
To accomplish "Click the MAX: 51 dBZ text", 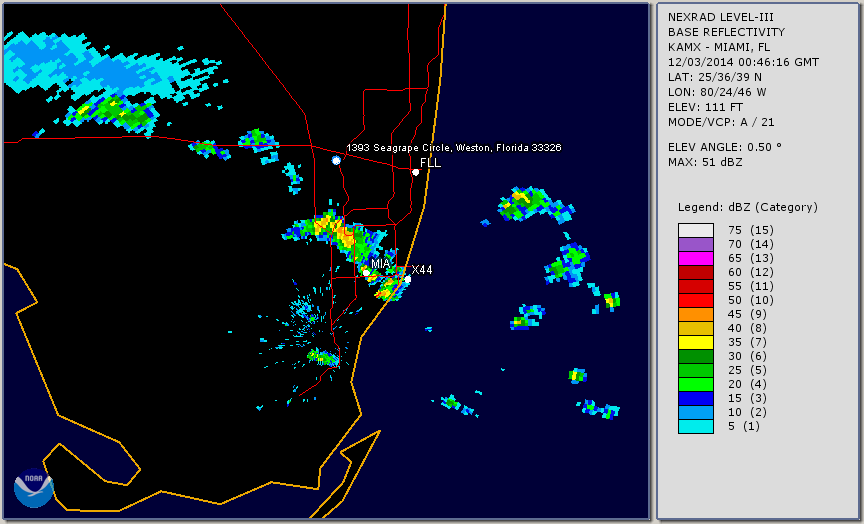I will (705, 162).
